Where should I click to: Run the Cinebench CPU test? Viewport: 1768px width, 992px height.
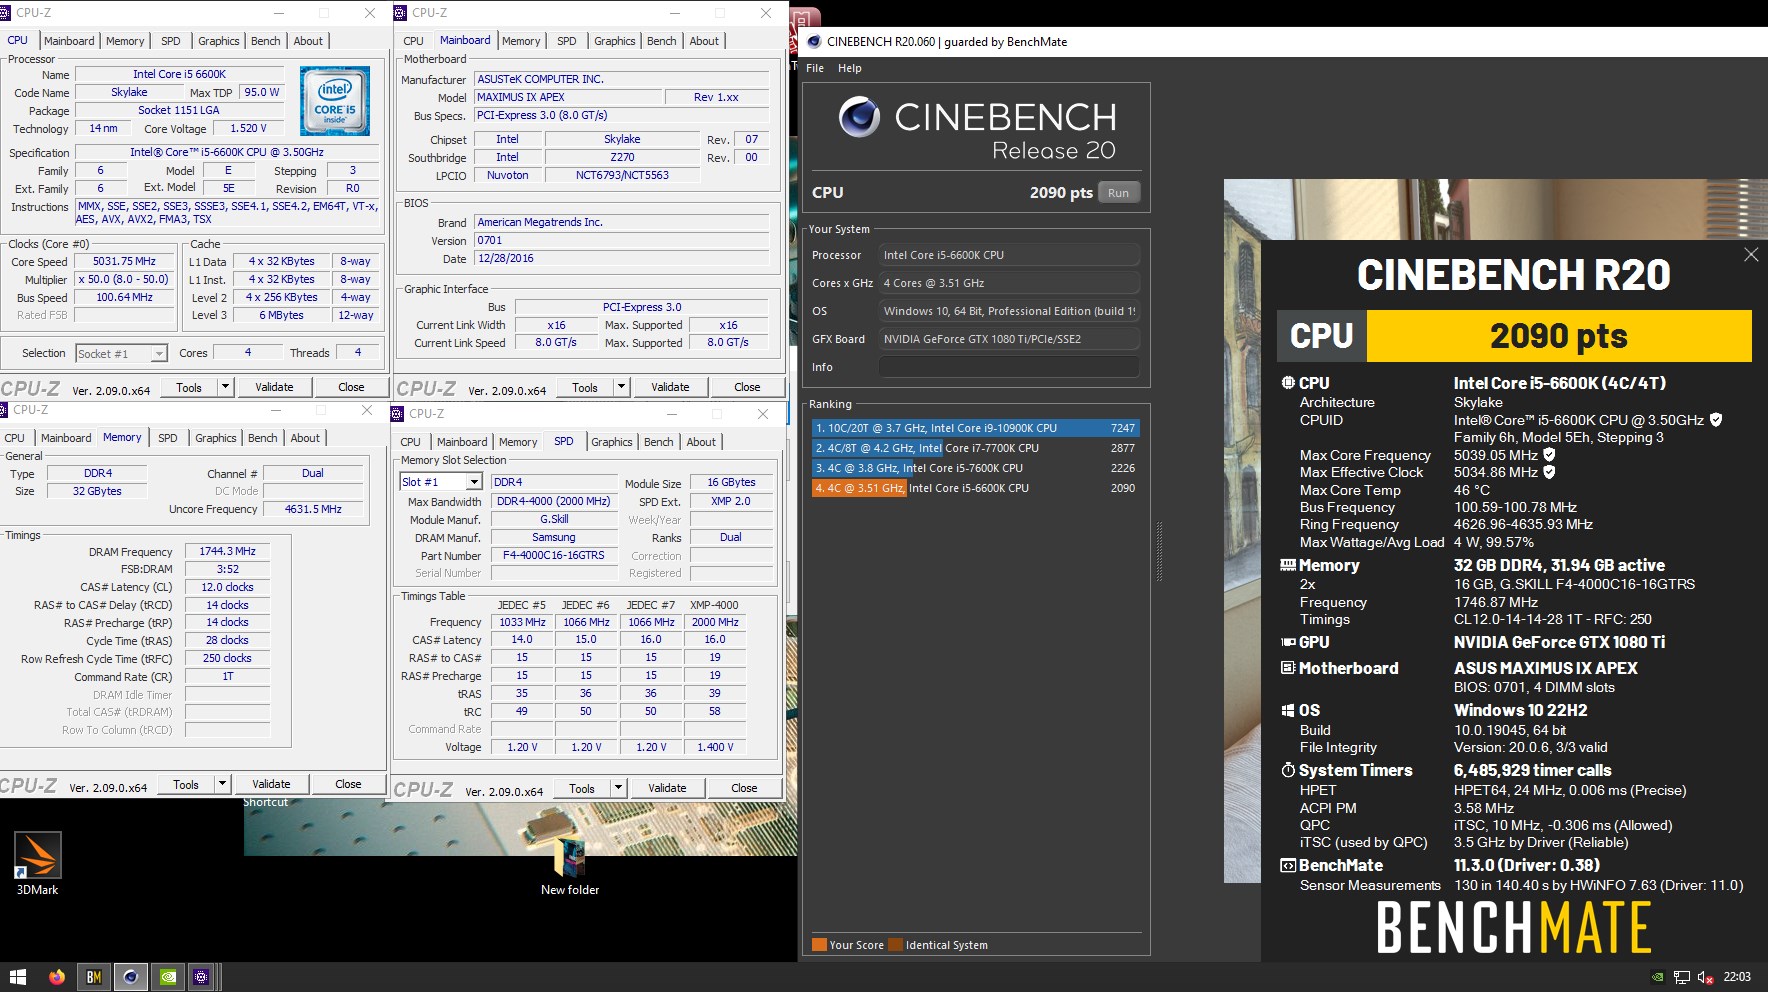point(1118,193)
